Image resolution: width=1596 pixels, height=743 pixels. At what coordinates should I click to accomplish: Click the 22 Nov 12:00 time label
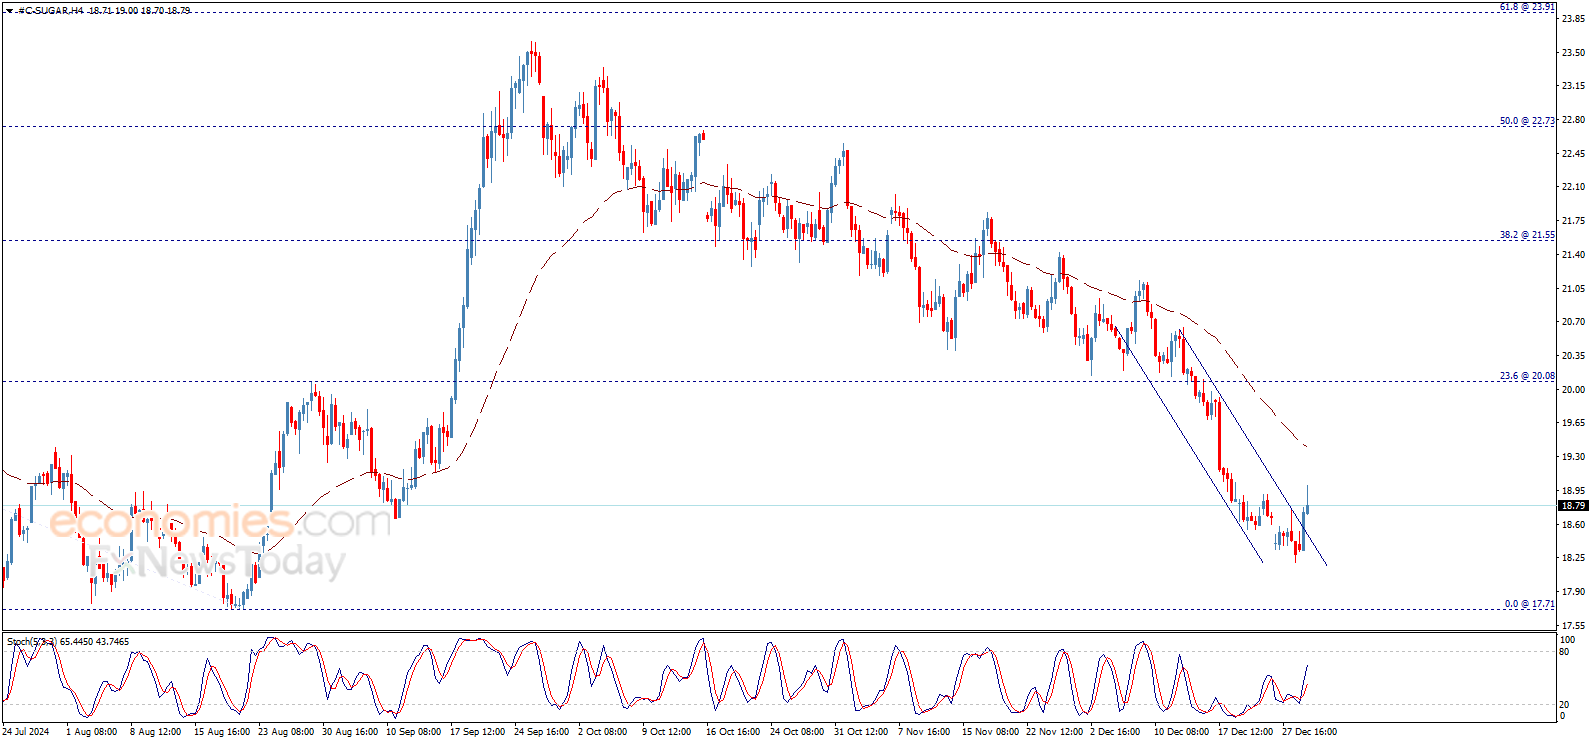(1054, 732)
